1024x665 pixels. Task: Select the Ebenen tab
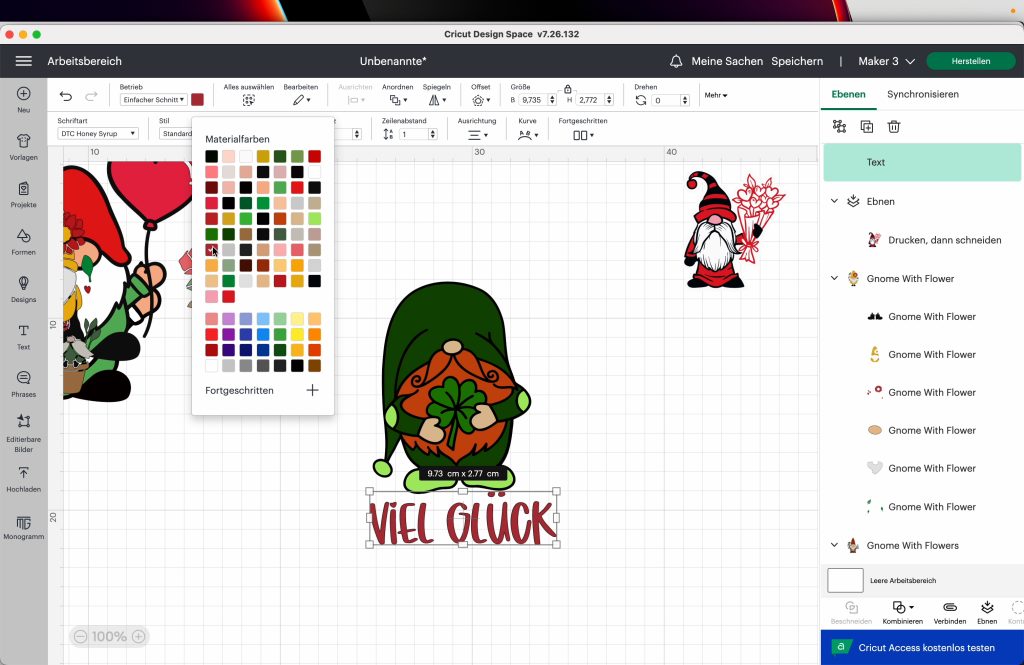coord(848,94)
